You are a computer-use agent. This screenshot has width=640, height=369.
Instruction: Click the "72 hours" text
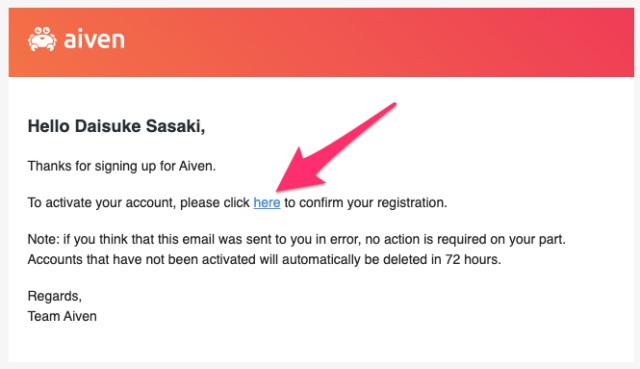tap(471, 260)
